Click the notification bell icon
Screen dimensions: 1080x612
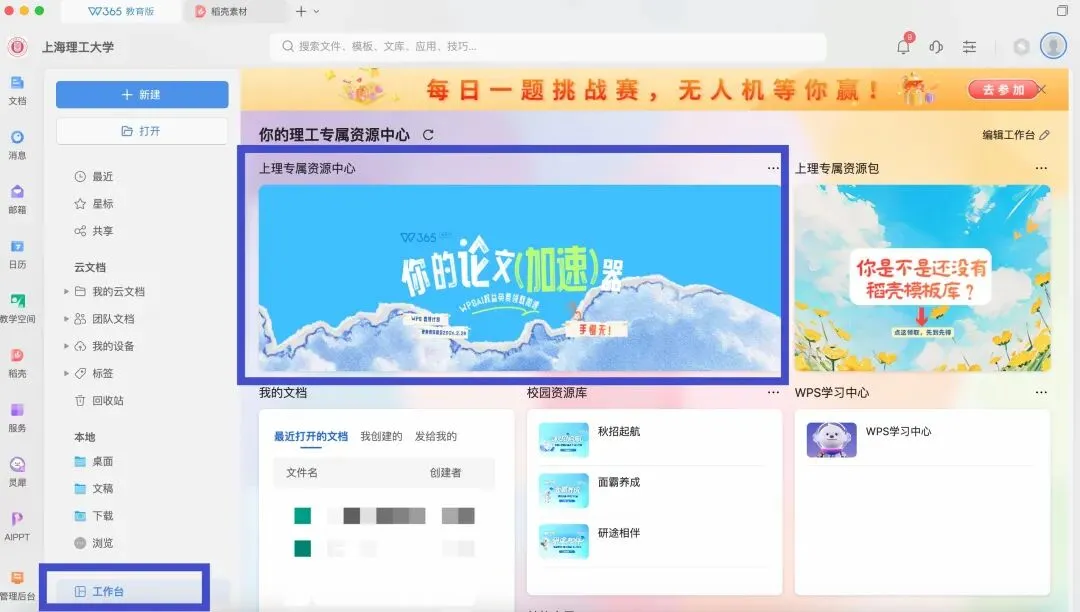[904, 46]
